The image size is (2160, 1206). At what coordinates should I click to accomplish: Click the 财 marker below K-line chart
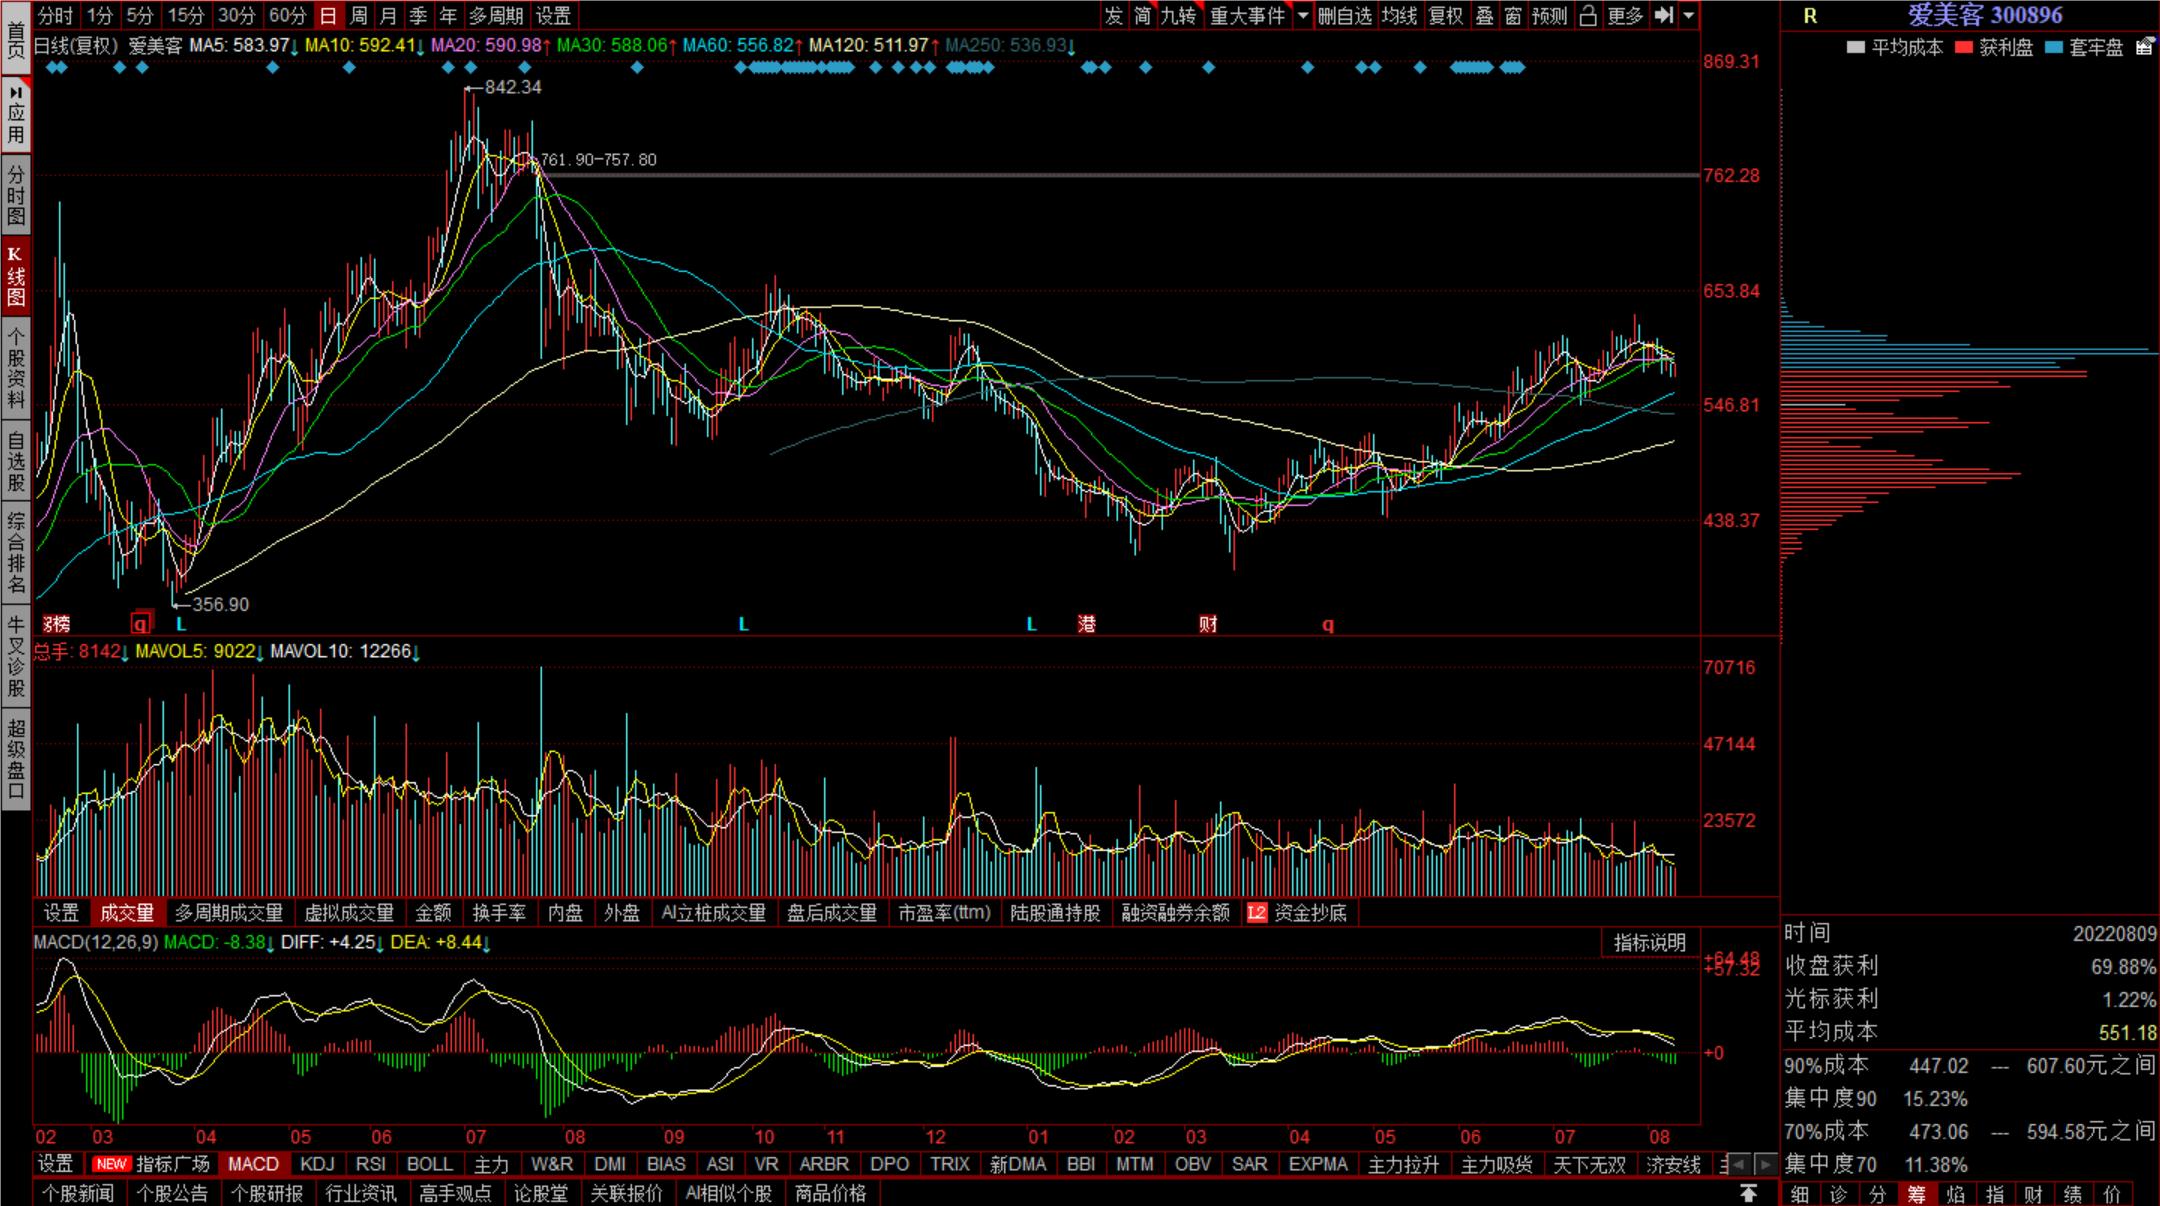[1208, 624]
